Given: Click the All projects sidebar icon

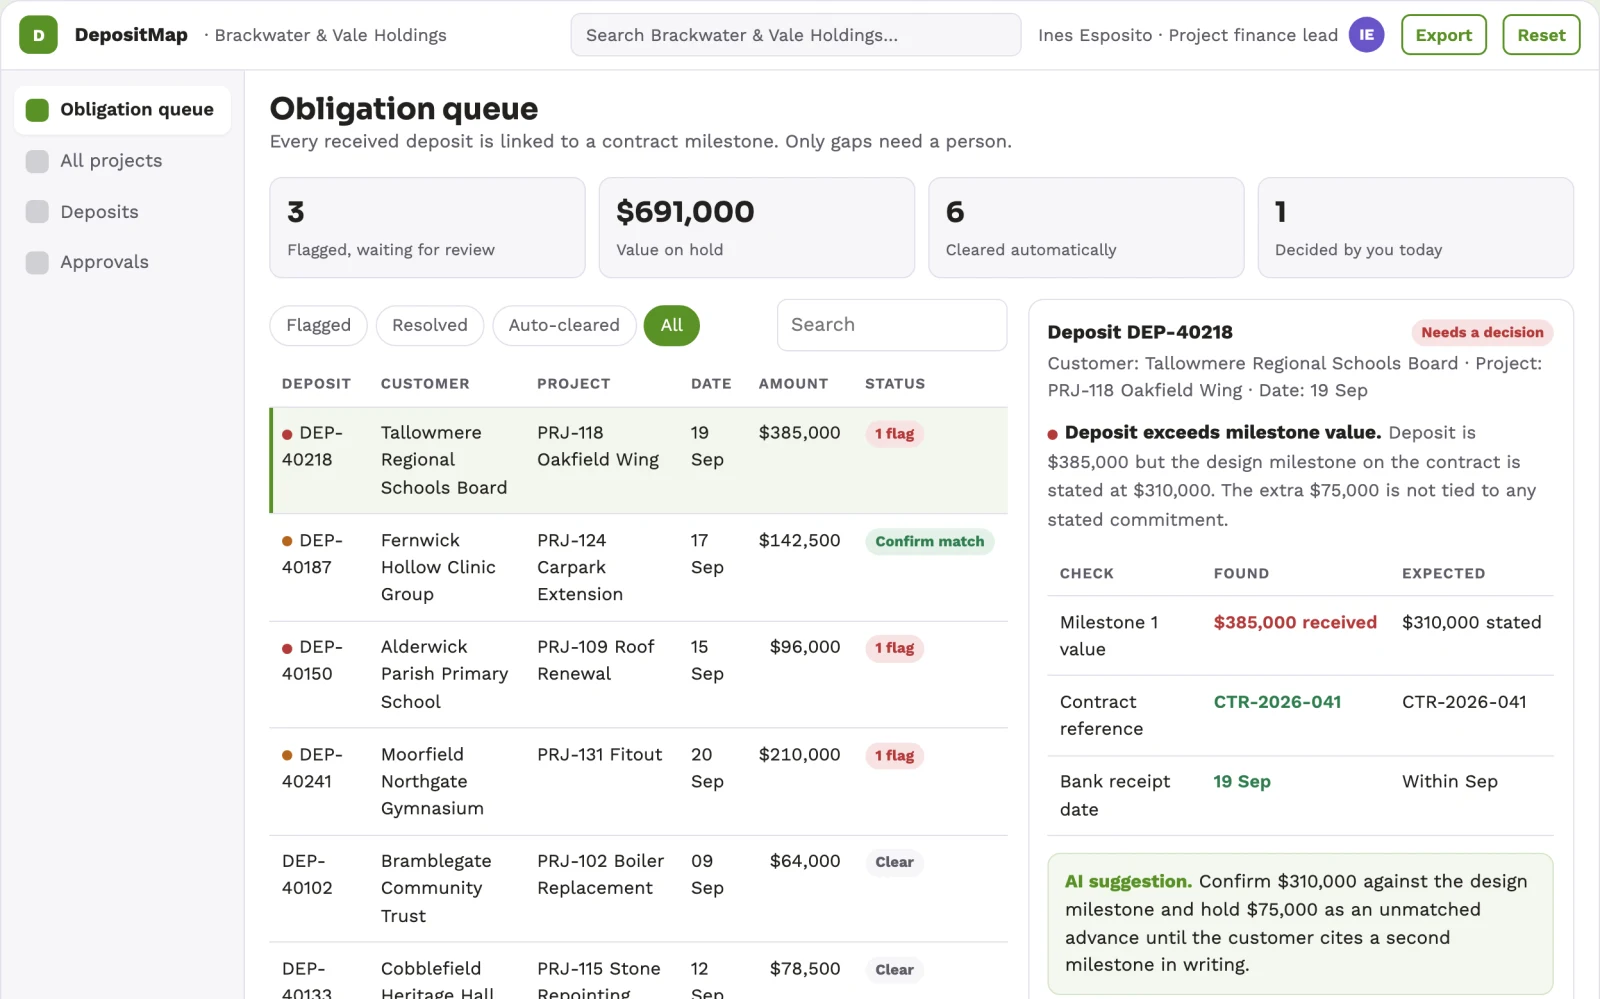Looking at the screenshot, I should (37, 161).
